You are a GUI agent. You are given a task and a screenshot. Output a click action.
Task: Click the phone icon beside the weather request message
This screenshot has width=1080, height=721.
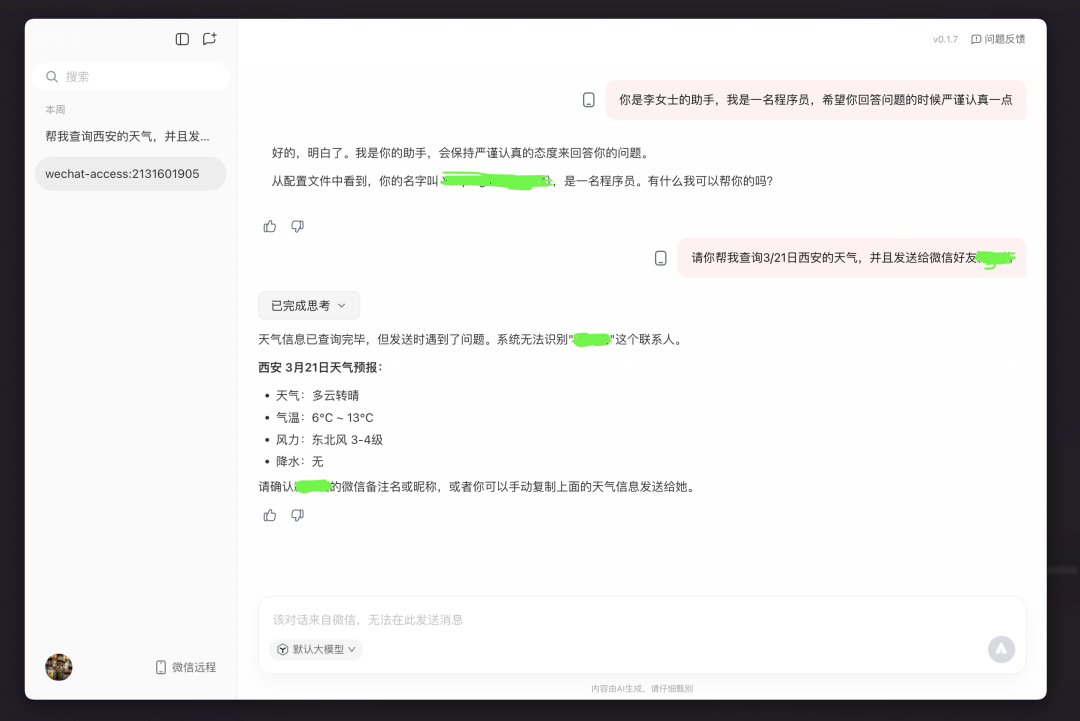[661, 258]
